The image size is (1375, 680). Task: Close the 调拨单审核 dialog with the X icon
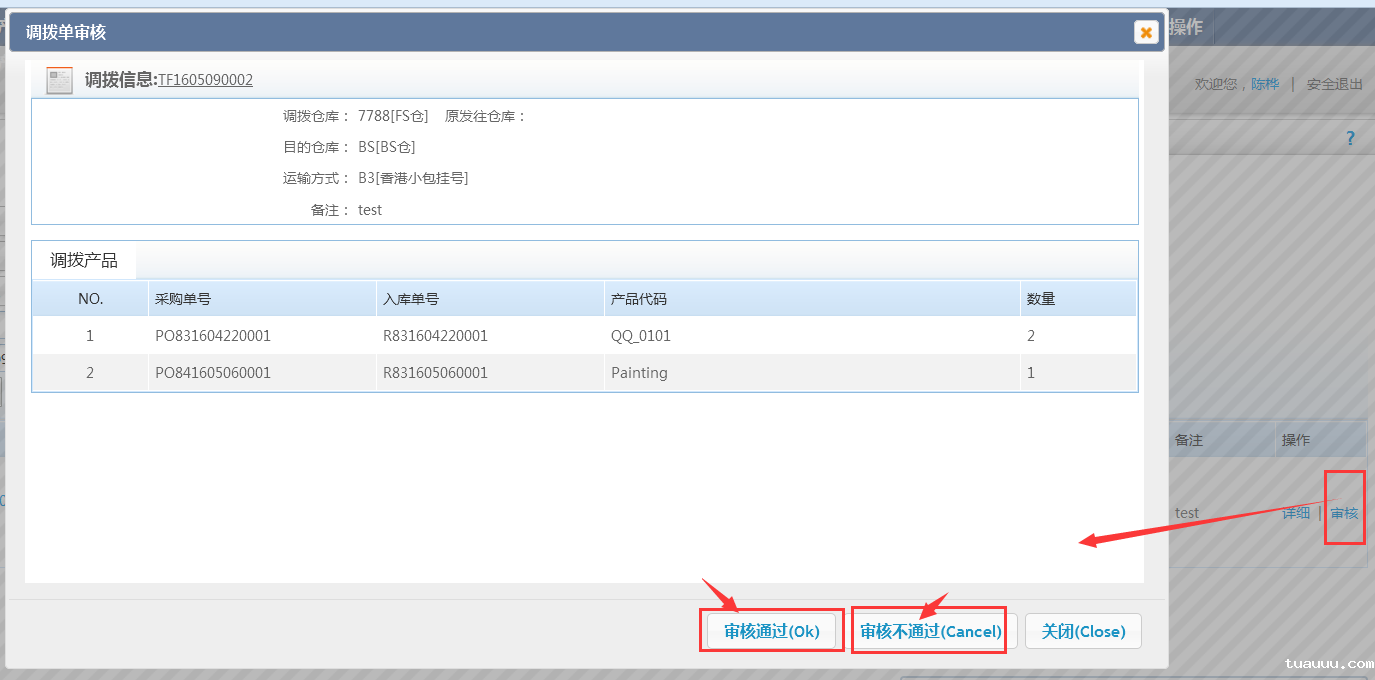(1146, 32)
